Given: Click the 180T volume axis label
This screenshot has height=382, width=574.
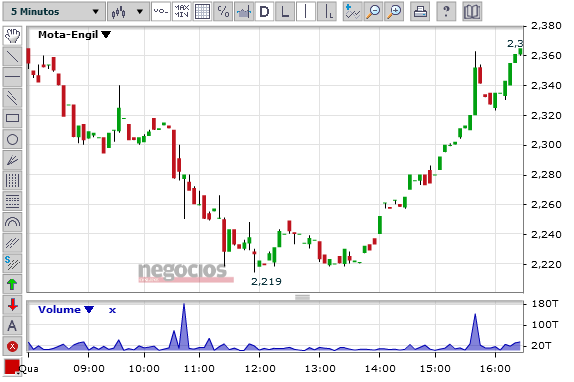Looking at the screenshot, I should (x=545, y=304).
